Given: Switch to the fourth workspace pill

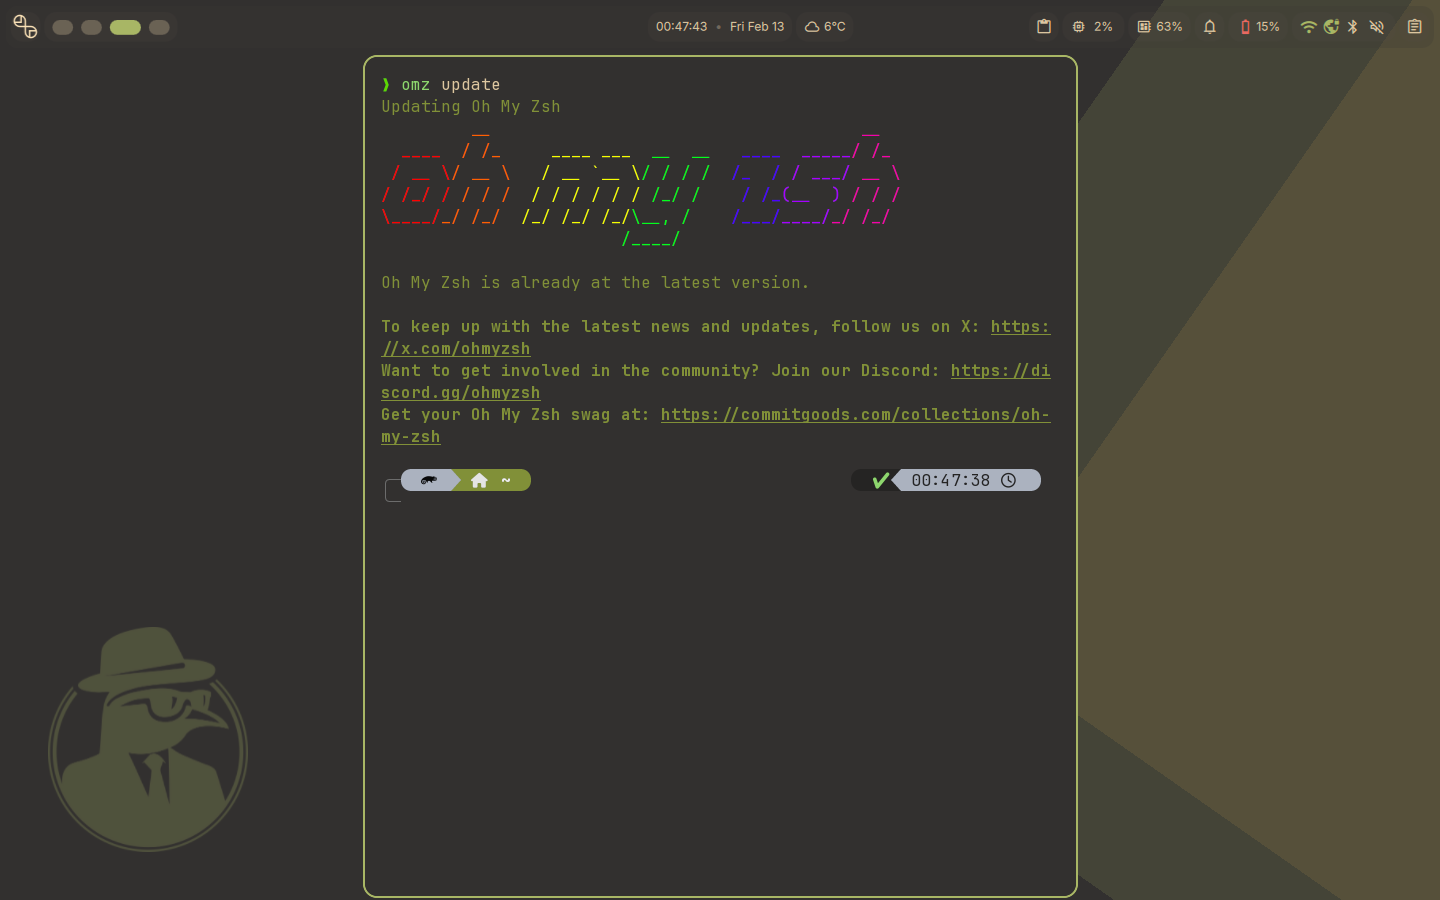Looking at the screenshot, I should [x=159, y=27].
